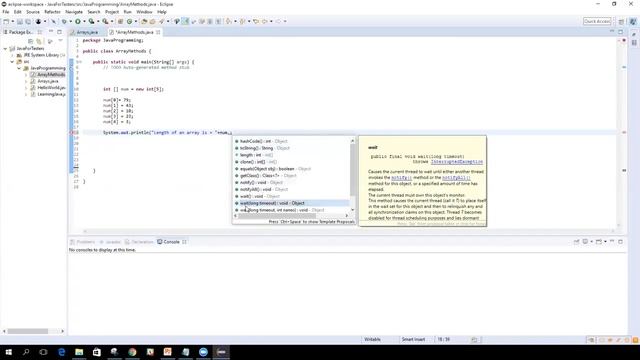Collapse the JavaForTesters project node
The height and width of the screenshot is (360, 640).
click(5, 49)
